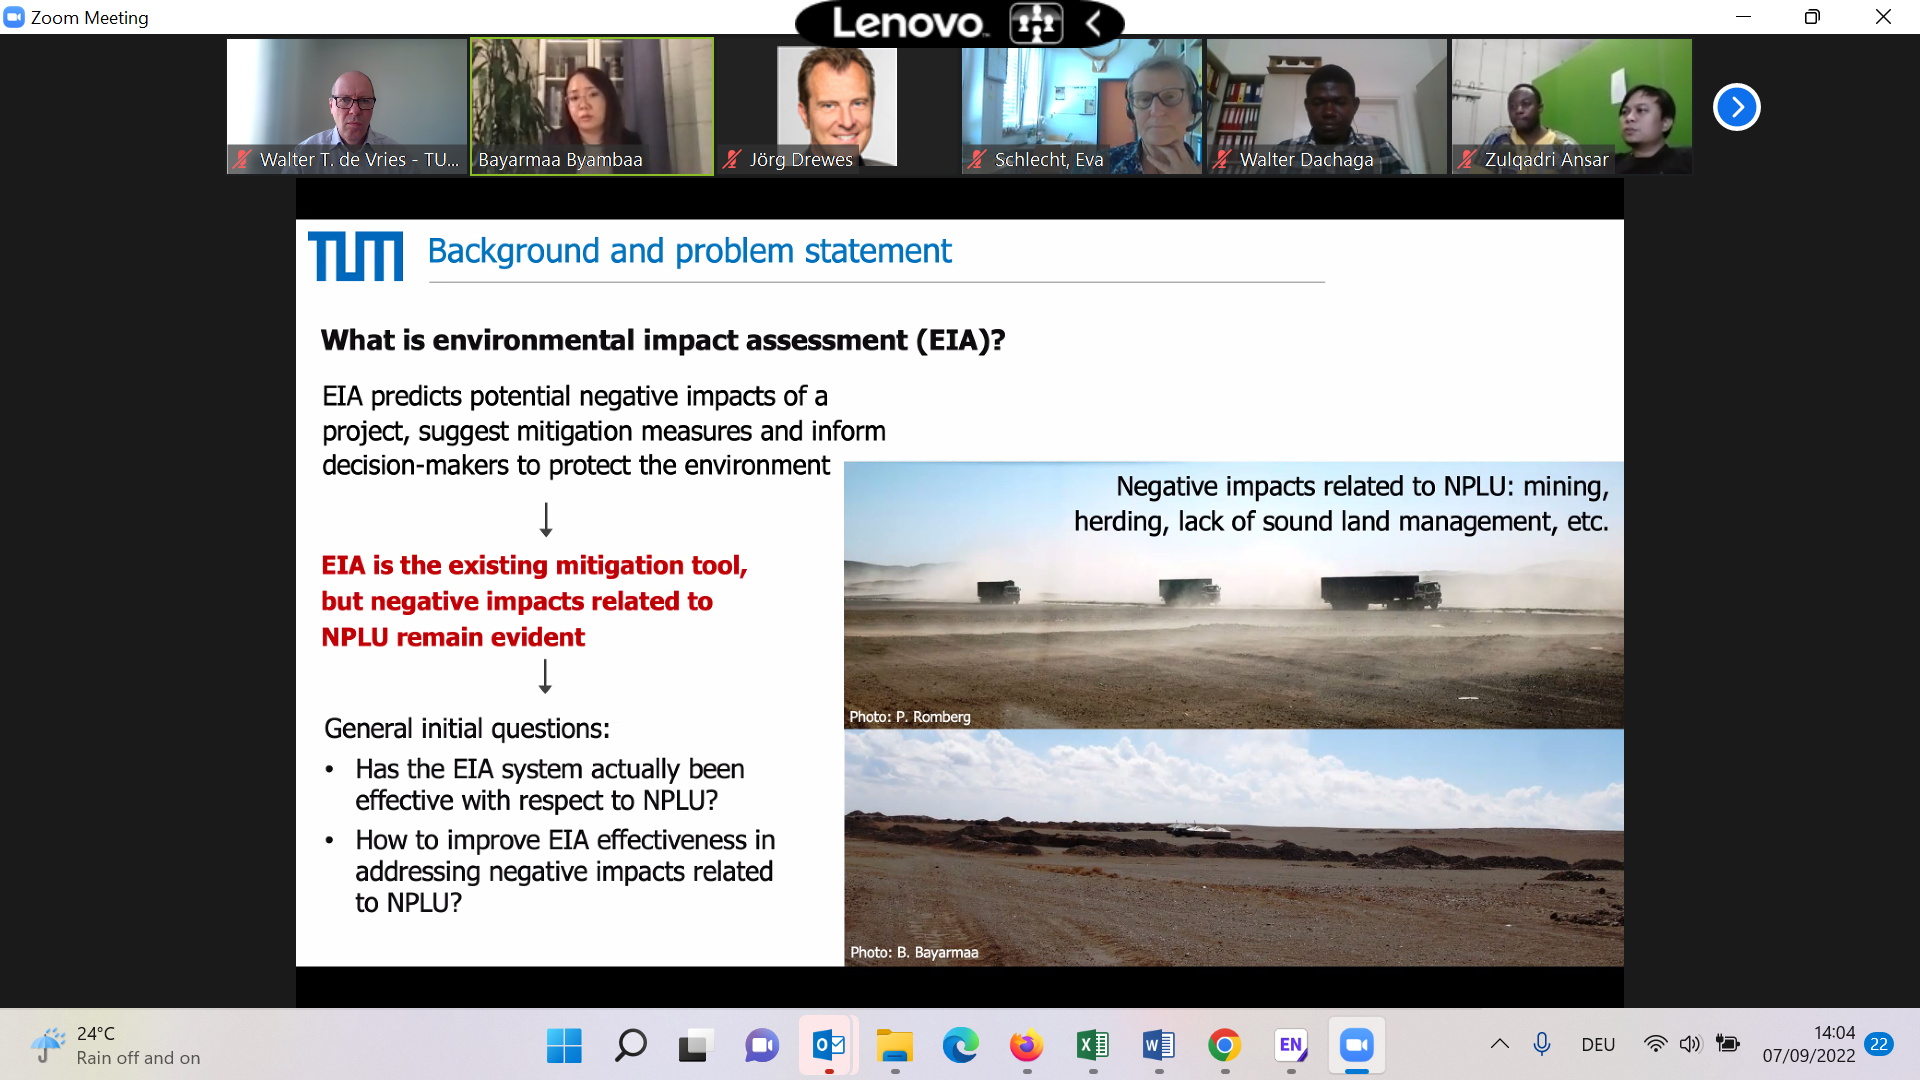The image size is (1920, 1080).
Task: Open volume speaker icon in tray
Action: tap(1690, 1044)
